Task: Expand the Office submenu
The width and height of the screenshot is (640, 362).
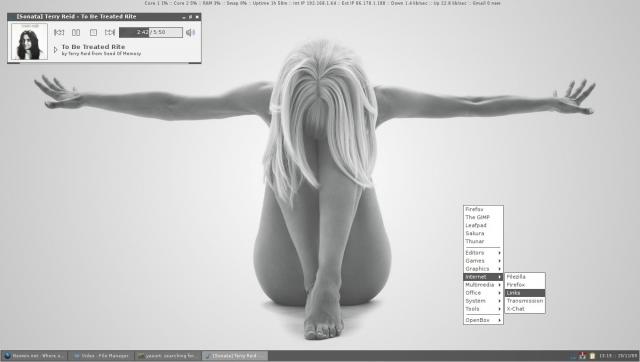Action: 483,293
